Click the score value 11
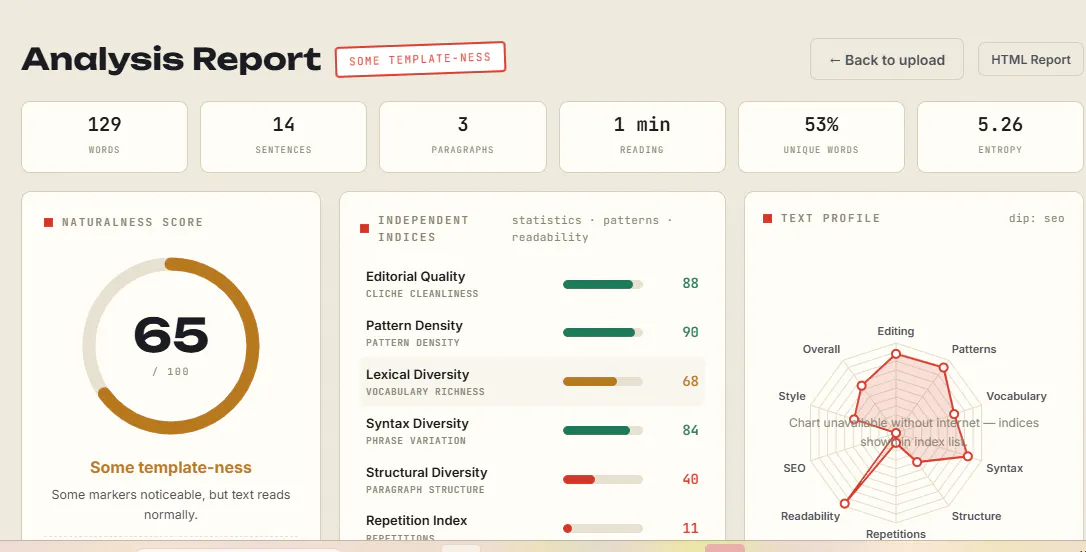Viewport: 1086px width, 552px height. (690, 528)
